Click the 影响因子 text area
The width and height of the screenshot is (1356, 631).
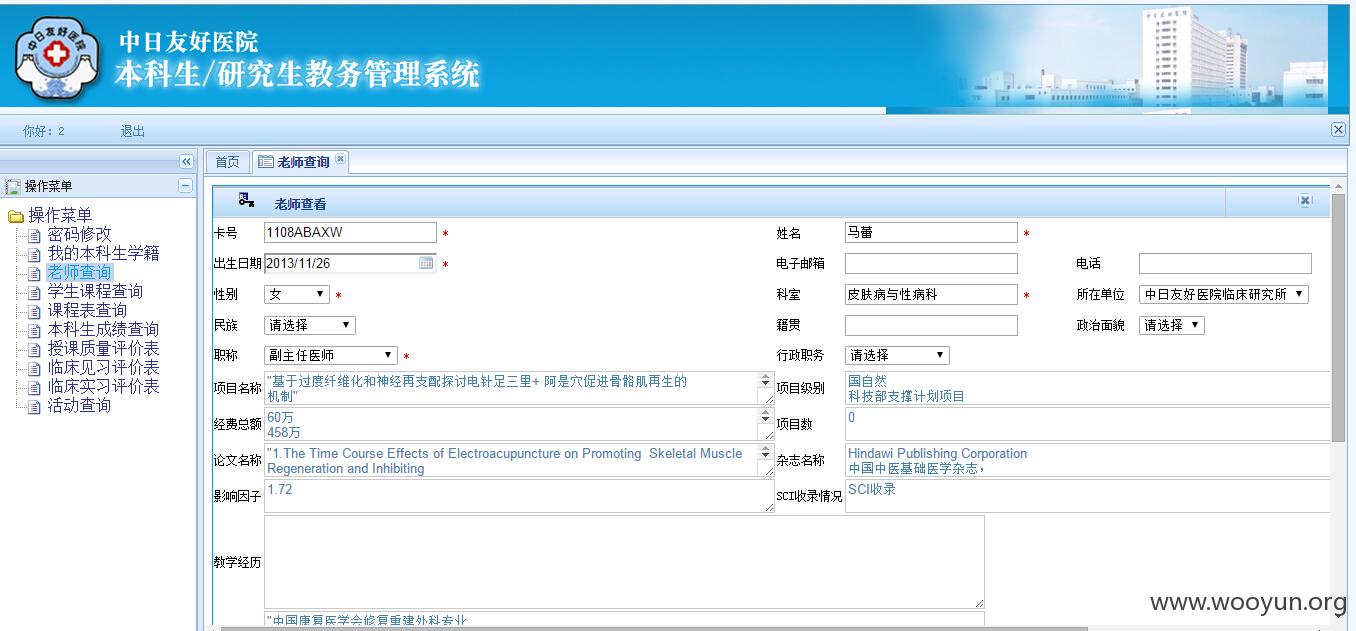519,497
